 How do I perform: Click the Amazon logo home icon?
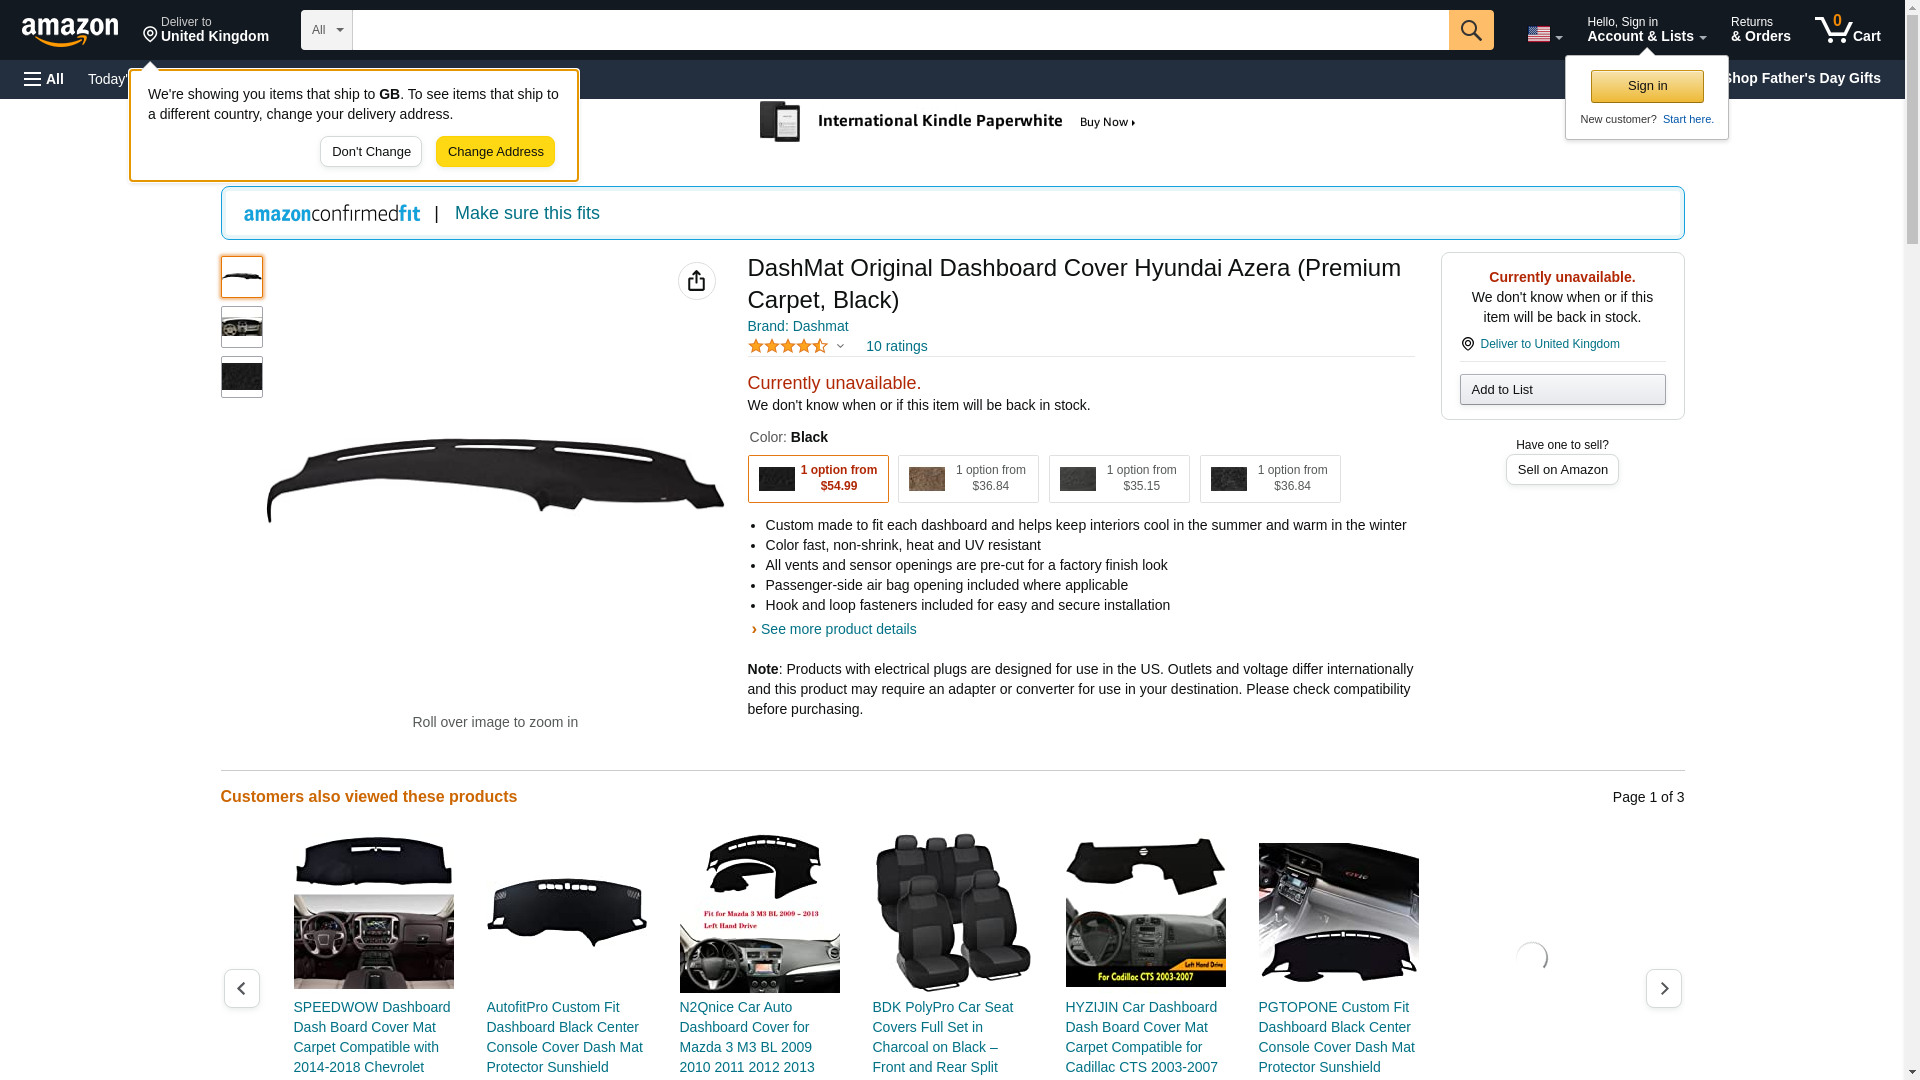(70, 31)
